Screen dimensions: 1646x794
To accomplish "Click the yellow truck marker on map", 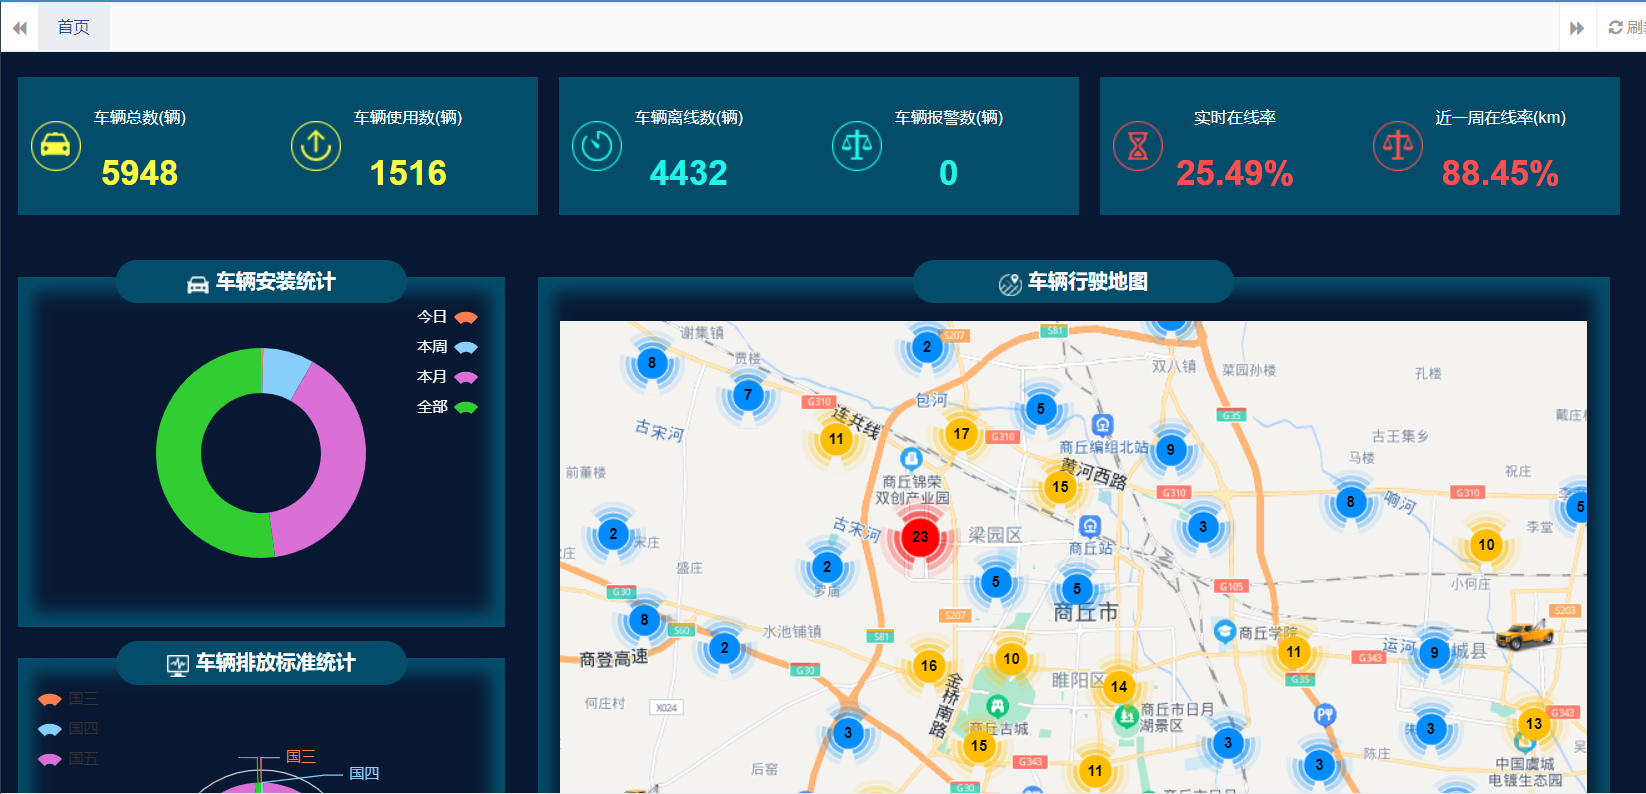I will point(1524,634).
